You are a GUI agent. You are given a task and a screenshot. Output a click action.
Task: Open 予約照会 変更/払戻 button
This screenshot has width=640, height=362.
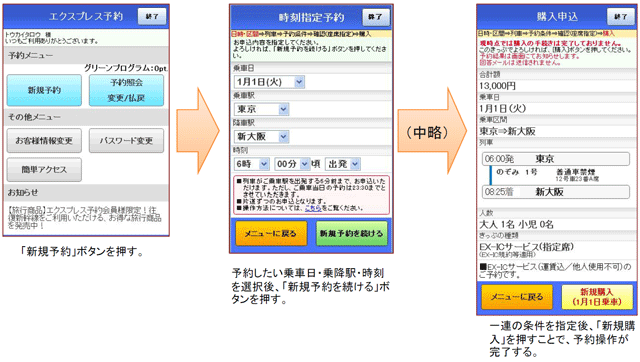(x=127, y=90)
